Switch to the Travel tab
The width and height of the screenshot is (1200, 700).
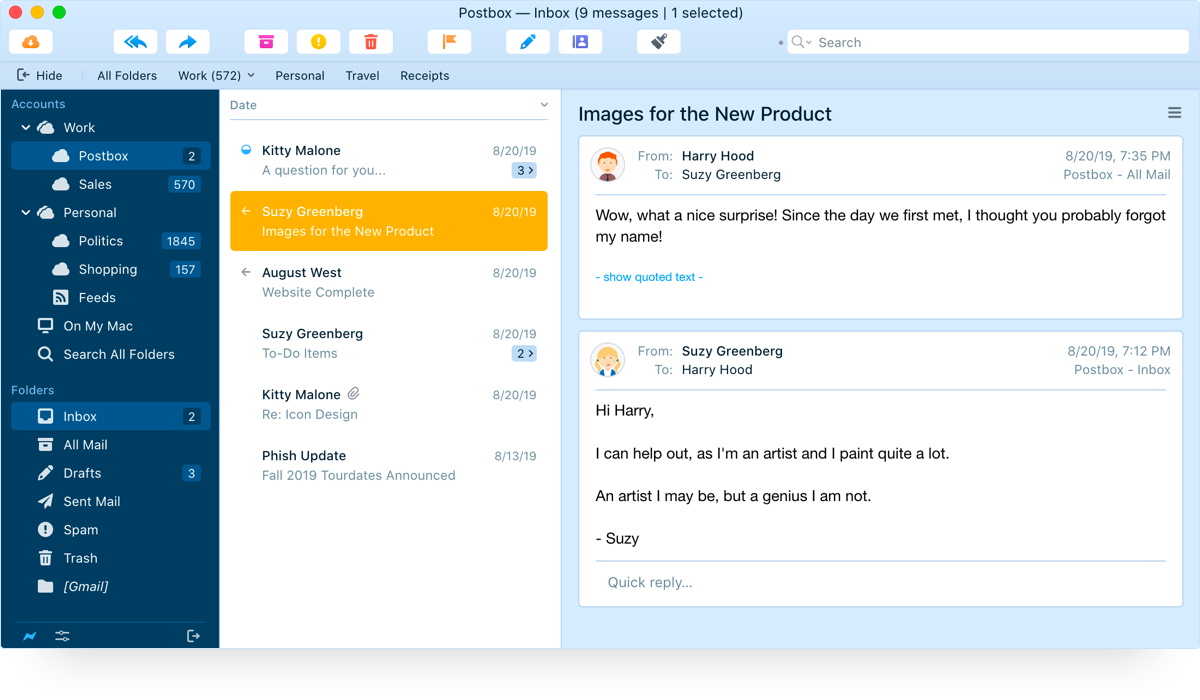click(x=362, y=75)
